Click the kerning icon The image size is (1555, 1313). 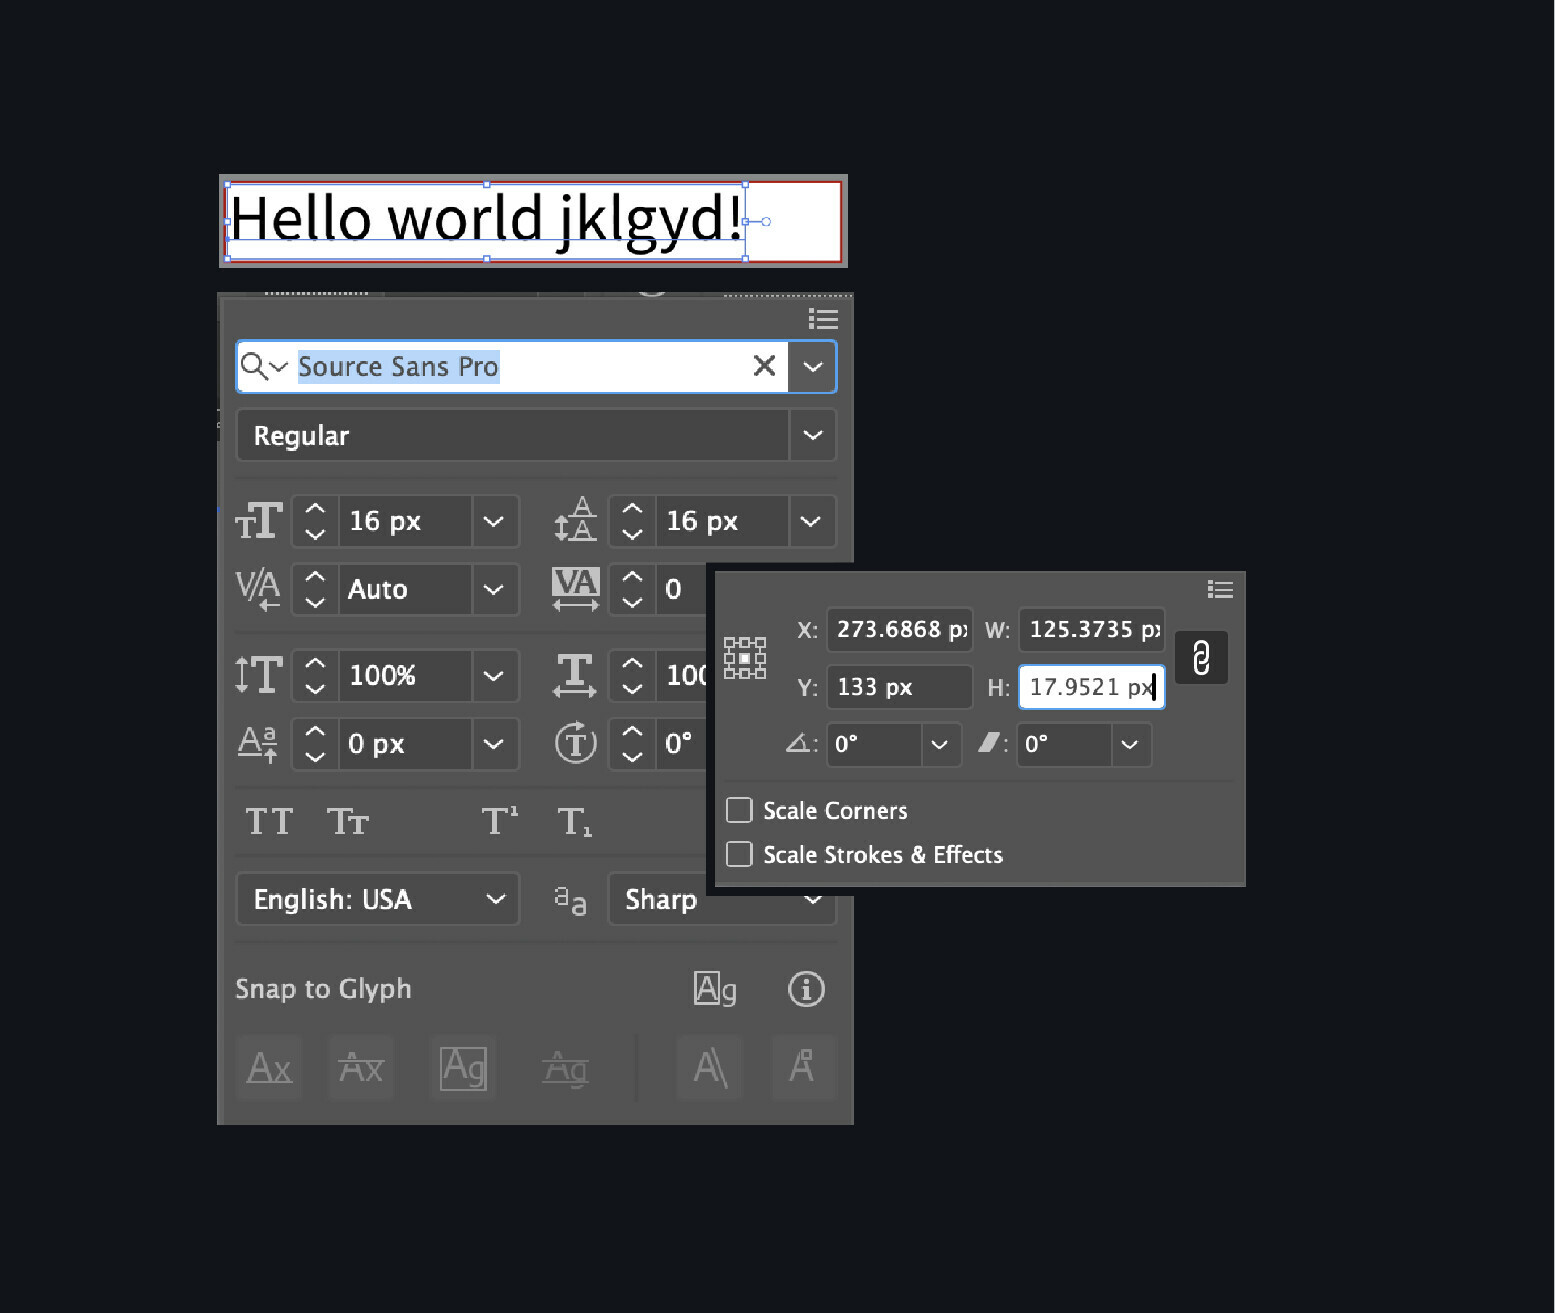258,589
